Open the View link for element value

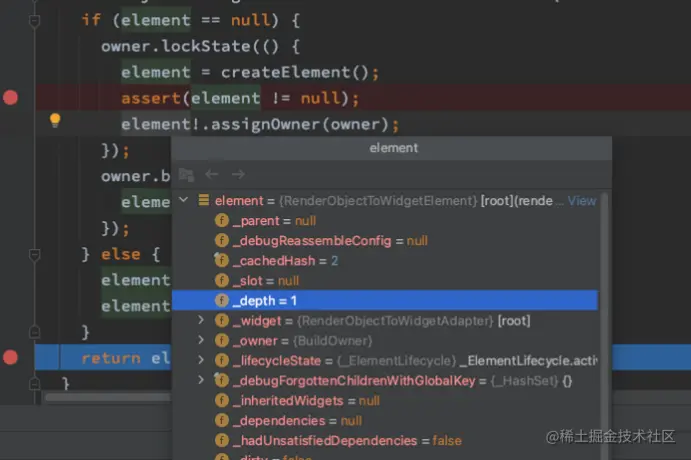click(x=582, y=201)
